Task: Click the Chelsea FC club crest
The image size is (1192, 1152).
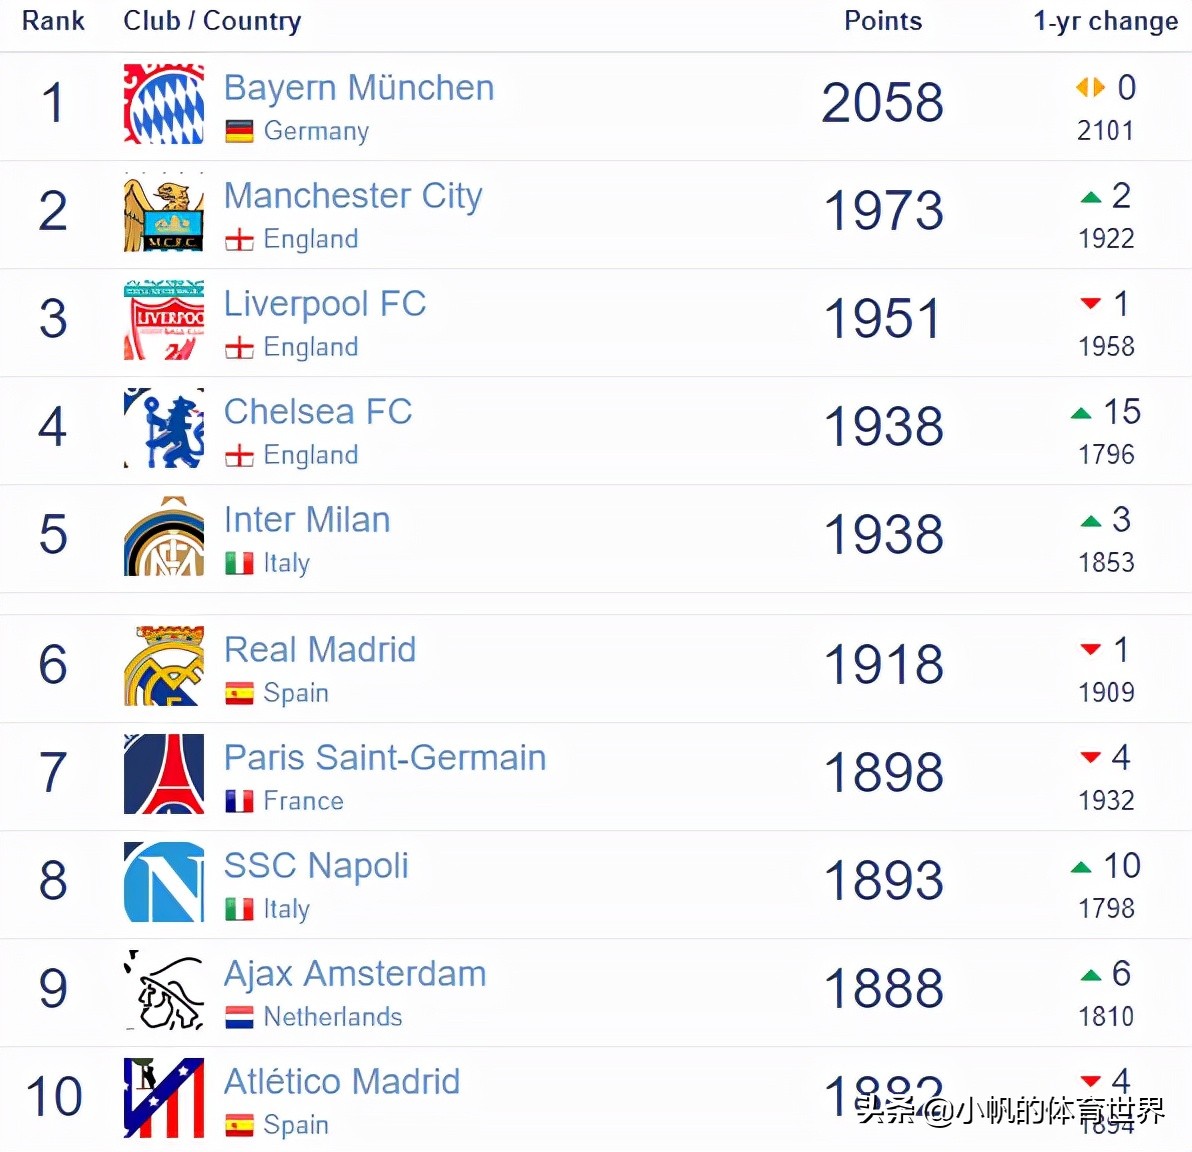Action: pyautogui.click(x=164, y=428)
